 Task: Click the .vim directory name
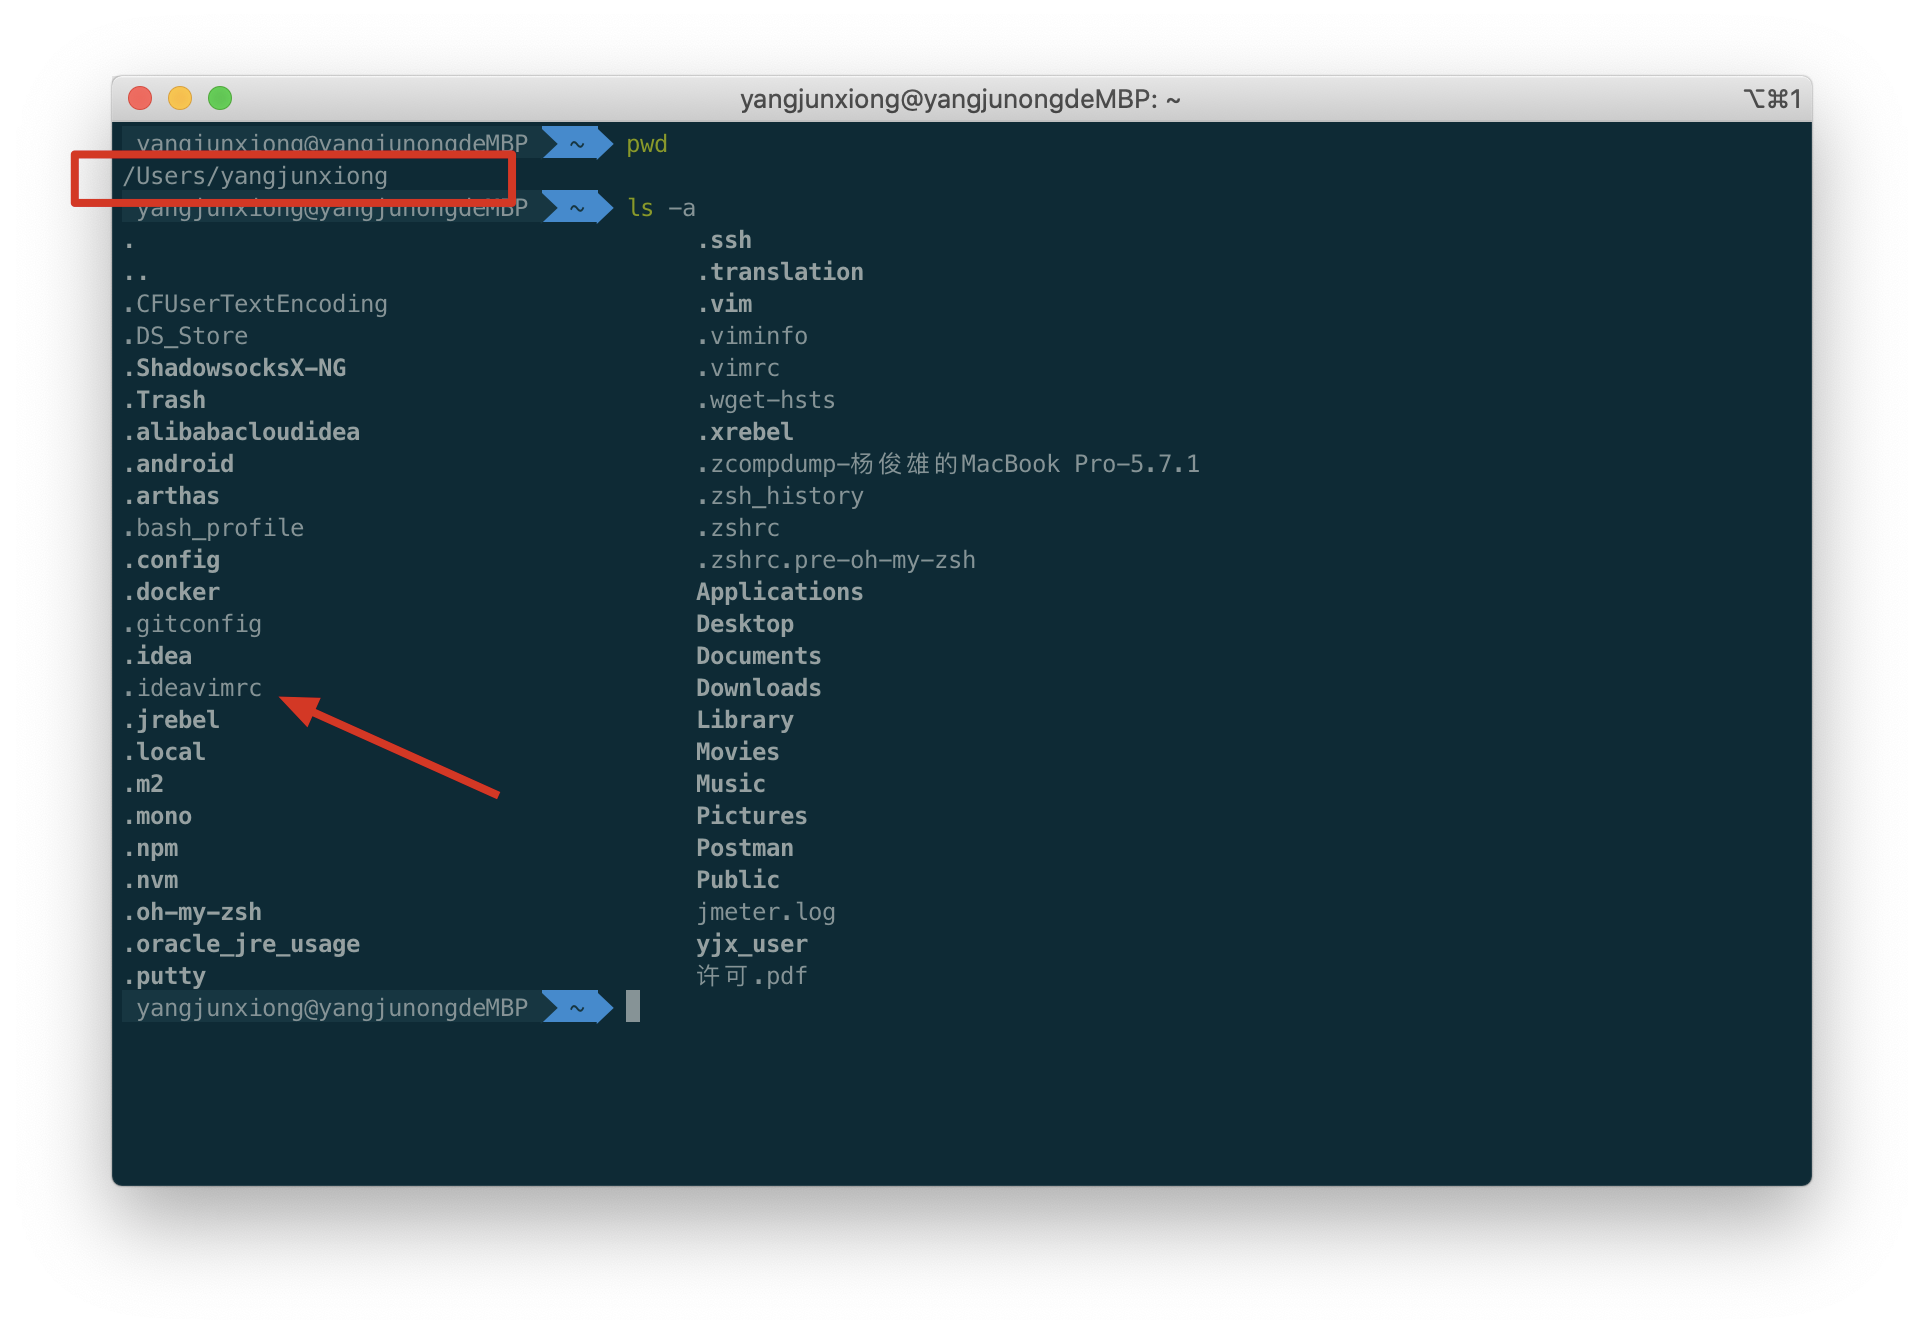(x=724, y=304)
